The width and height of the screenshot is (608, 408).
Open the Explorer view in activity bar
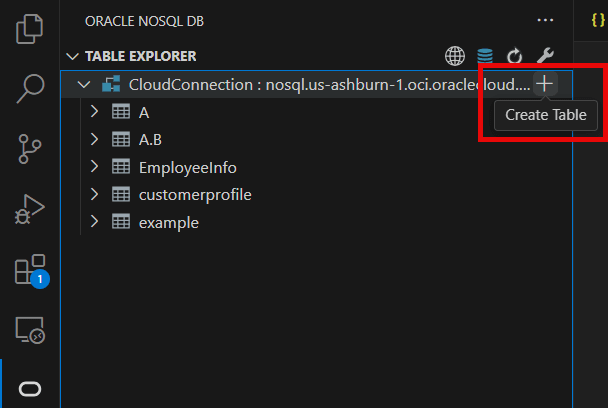(x=30, y=28)
